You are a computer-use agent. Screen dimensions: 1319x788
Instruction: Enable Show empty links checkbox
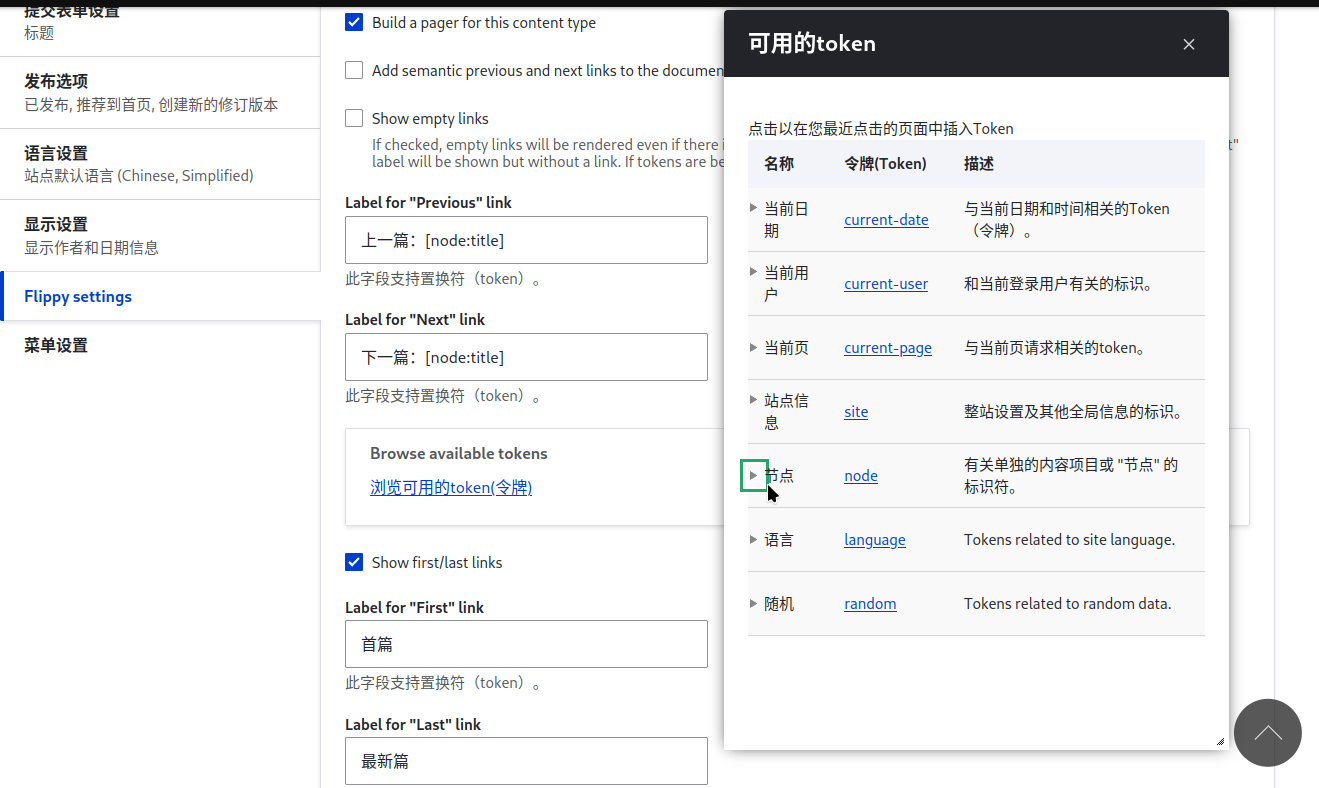(x=354, y=118)
